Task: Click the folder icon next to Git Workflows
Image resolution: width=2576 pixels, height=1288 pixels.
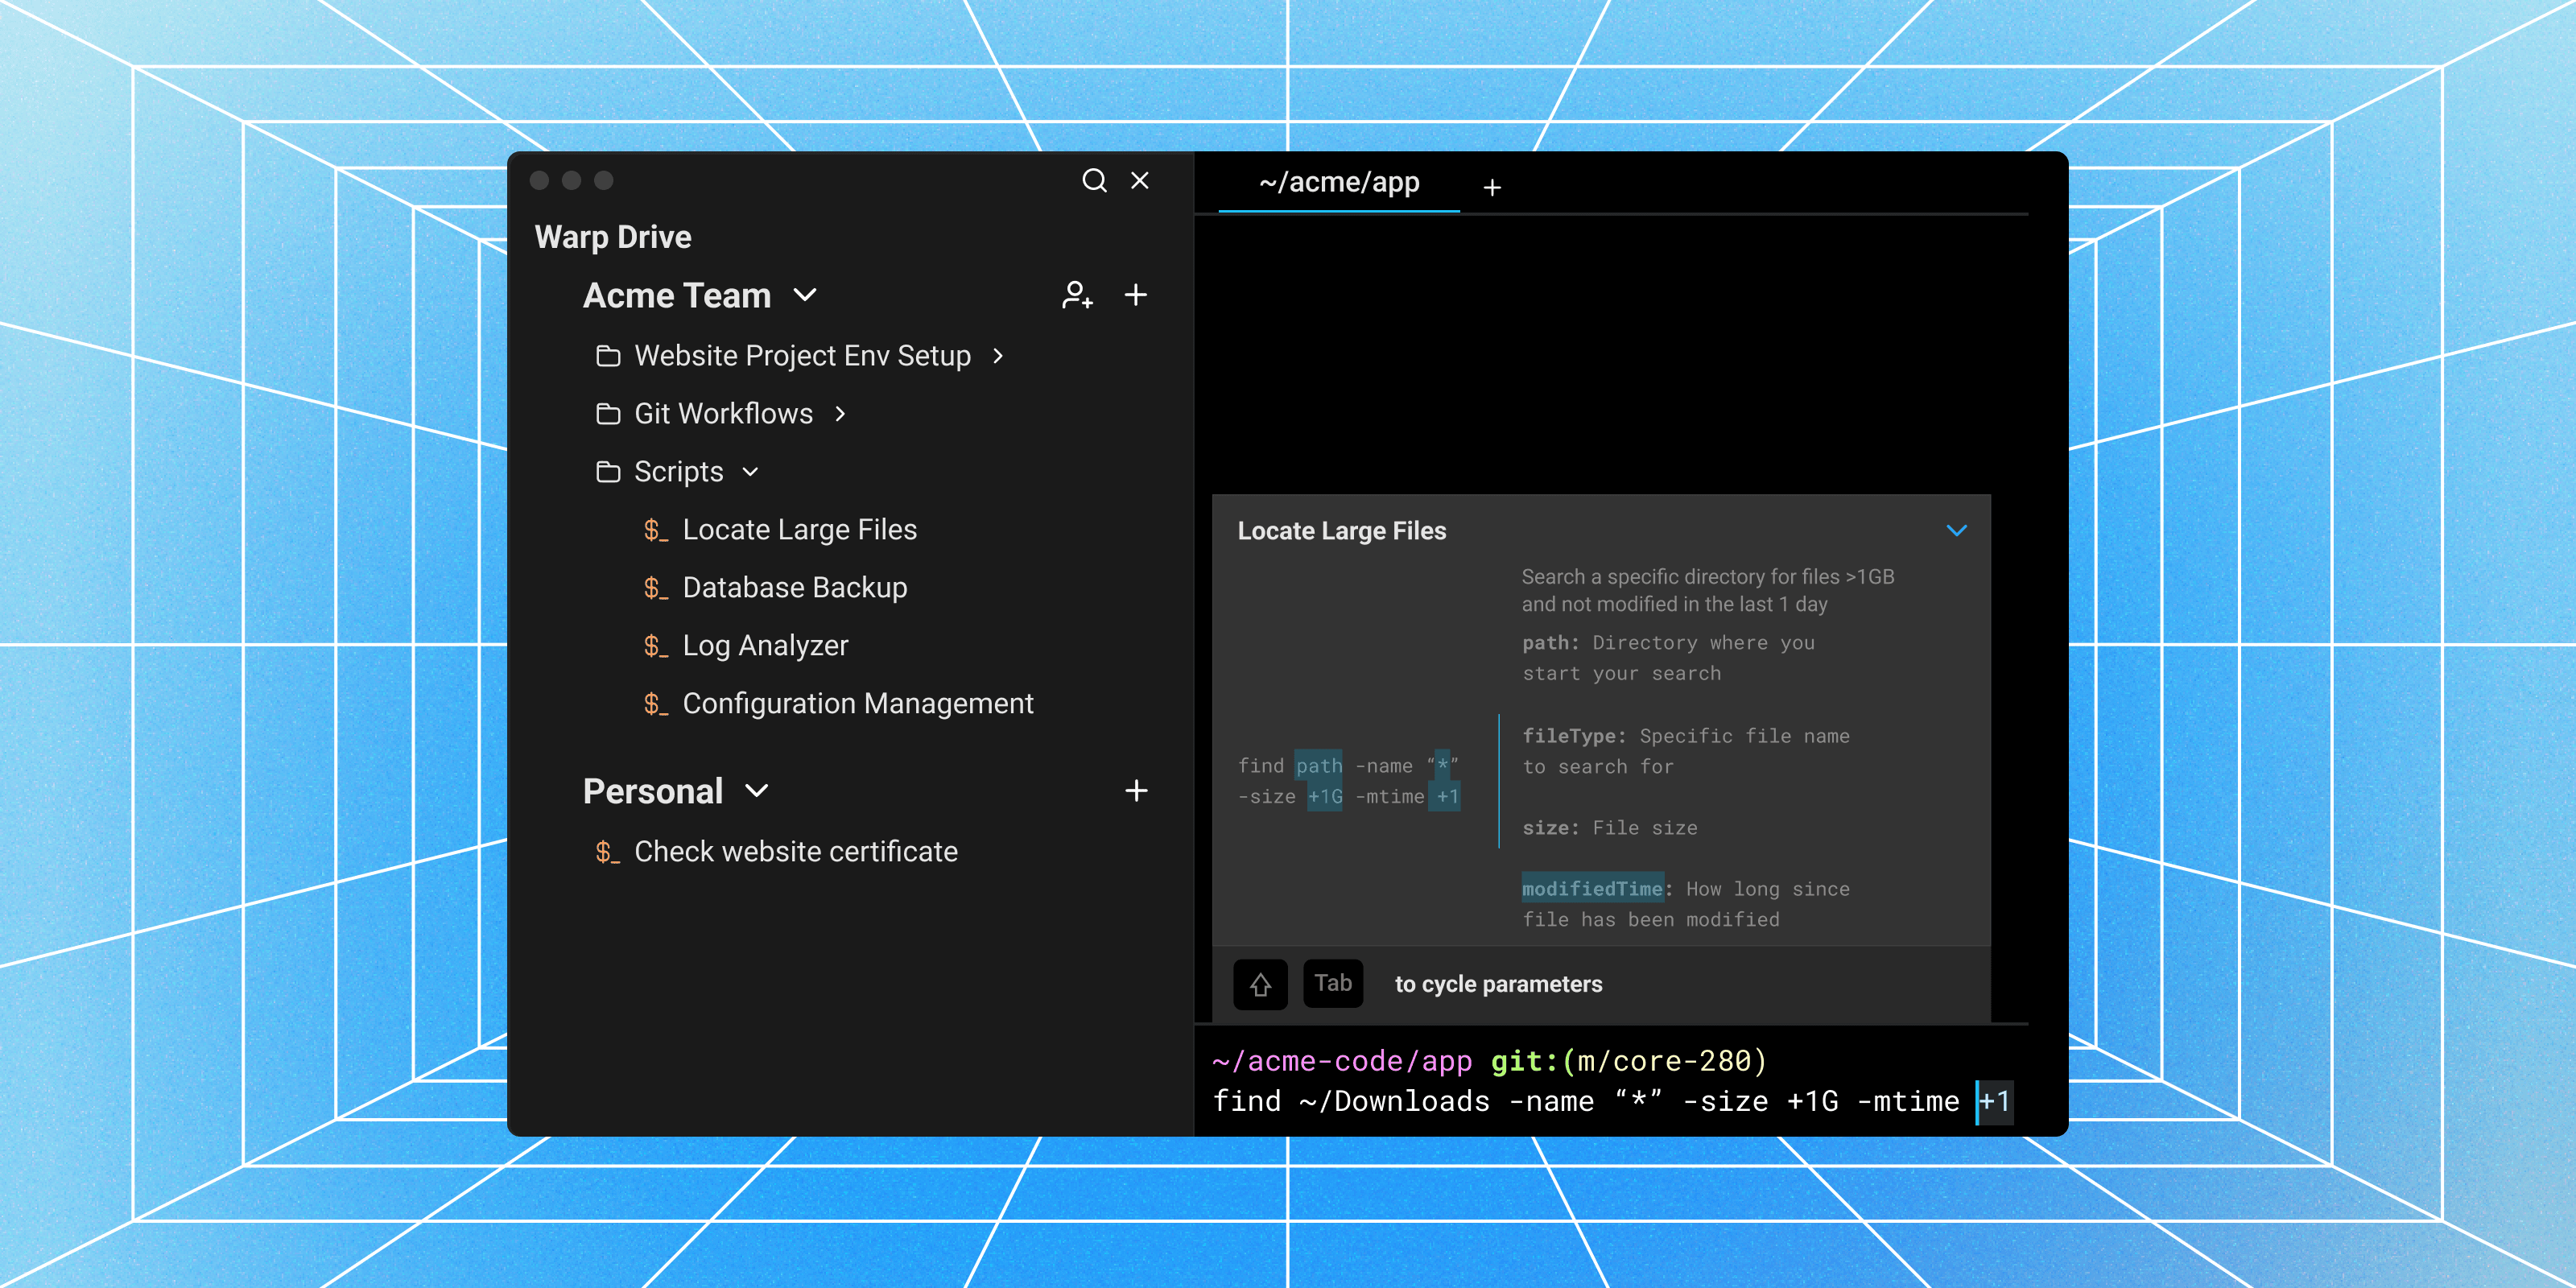Action: point(609,413)
